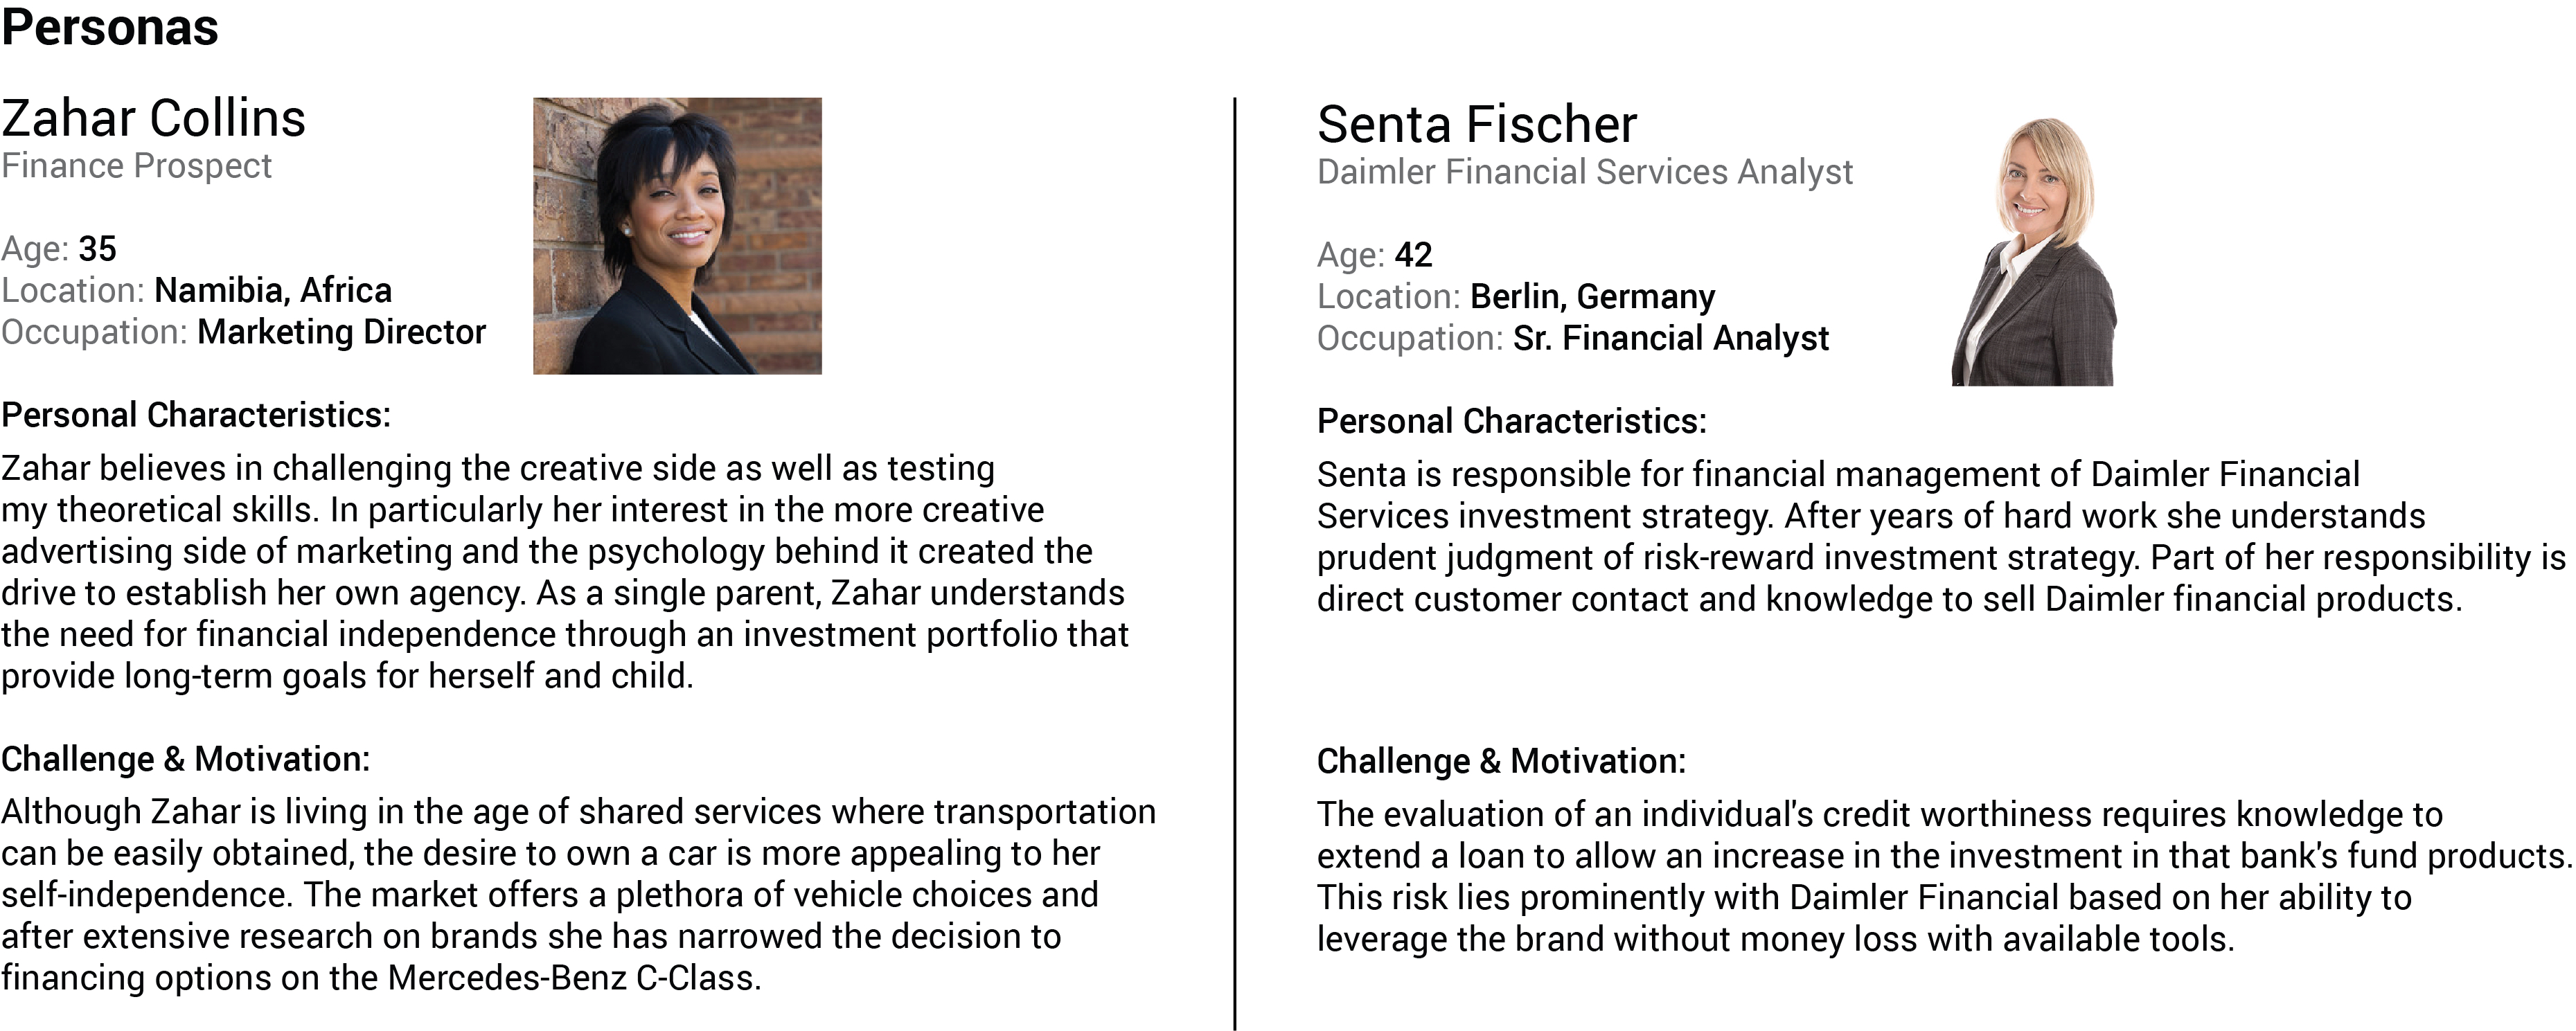Viewport: 2576px width, 1031px height.
Task: Click Senta's Personal Characteristics heading
Action: (1511, 421)
